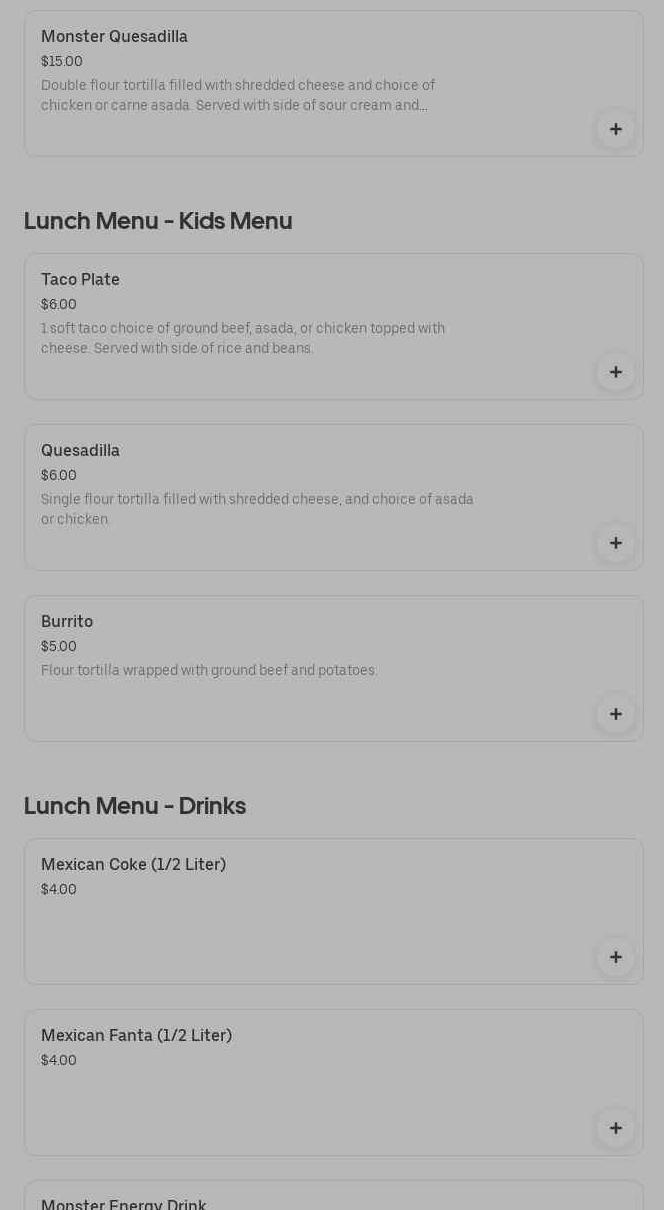
Task: Open the kids menu Quesadilla title
Action: pos(80,451)
